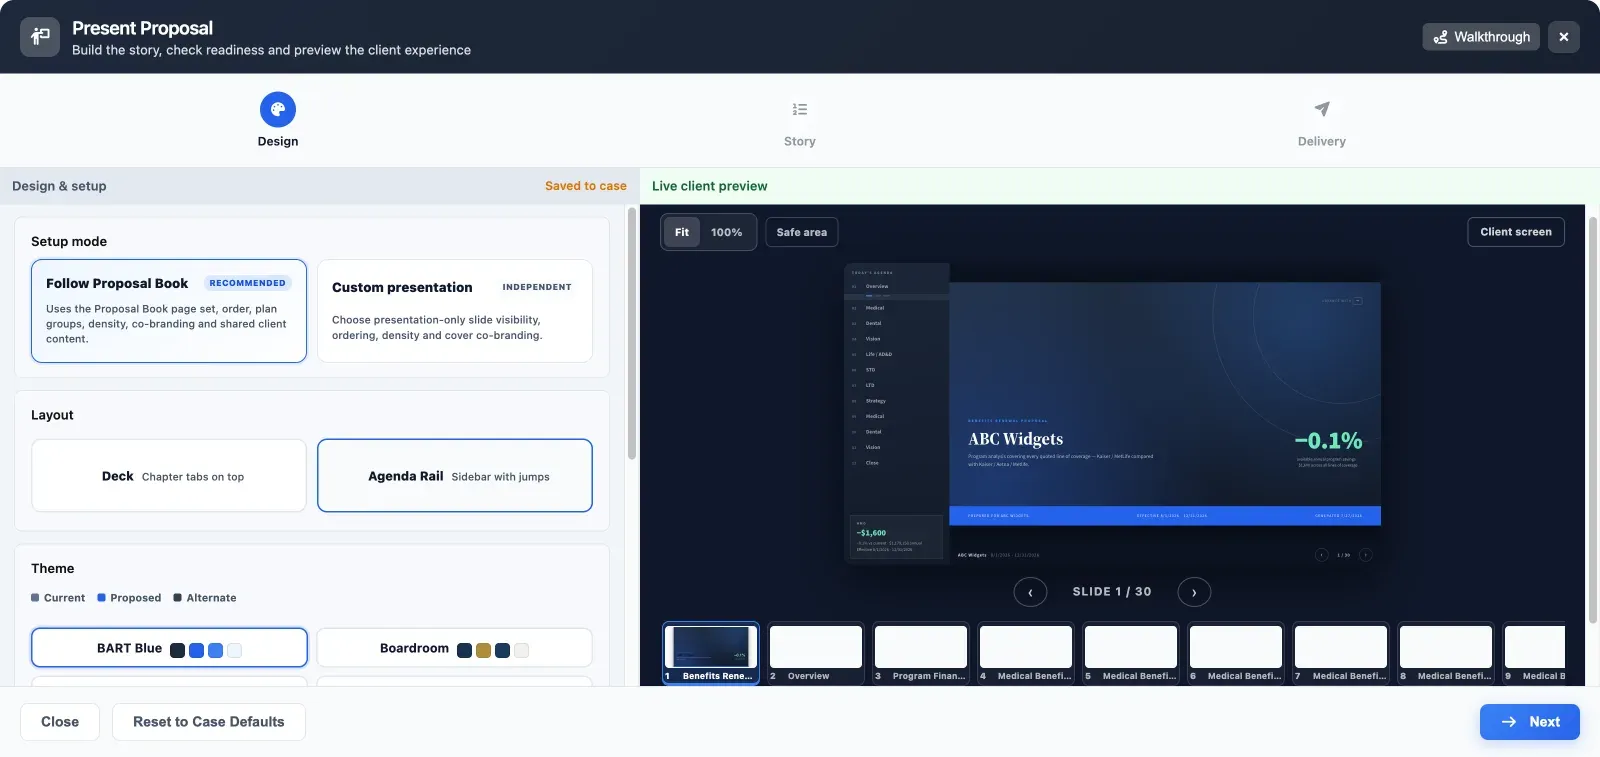
Task: Choose Follow Proposal Book setup mode
Action: (x=169, y=311)
